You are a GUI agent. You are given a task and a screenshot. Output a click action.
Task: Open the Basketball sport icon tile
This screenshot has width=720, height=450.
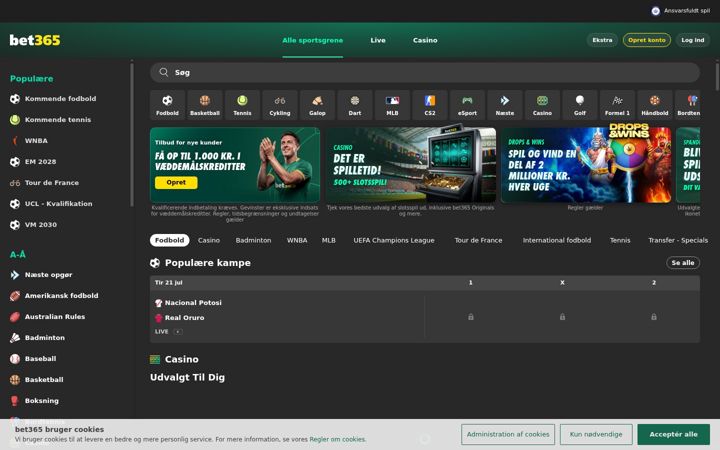click(205, 105)
